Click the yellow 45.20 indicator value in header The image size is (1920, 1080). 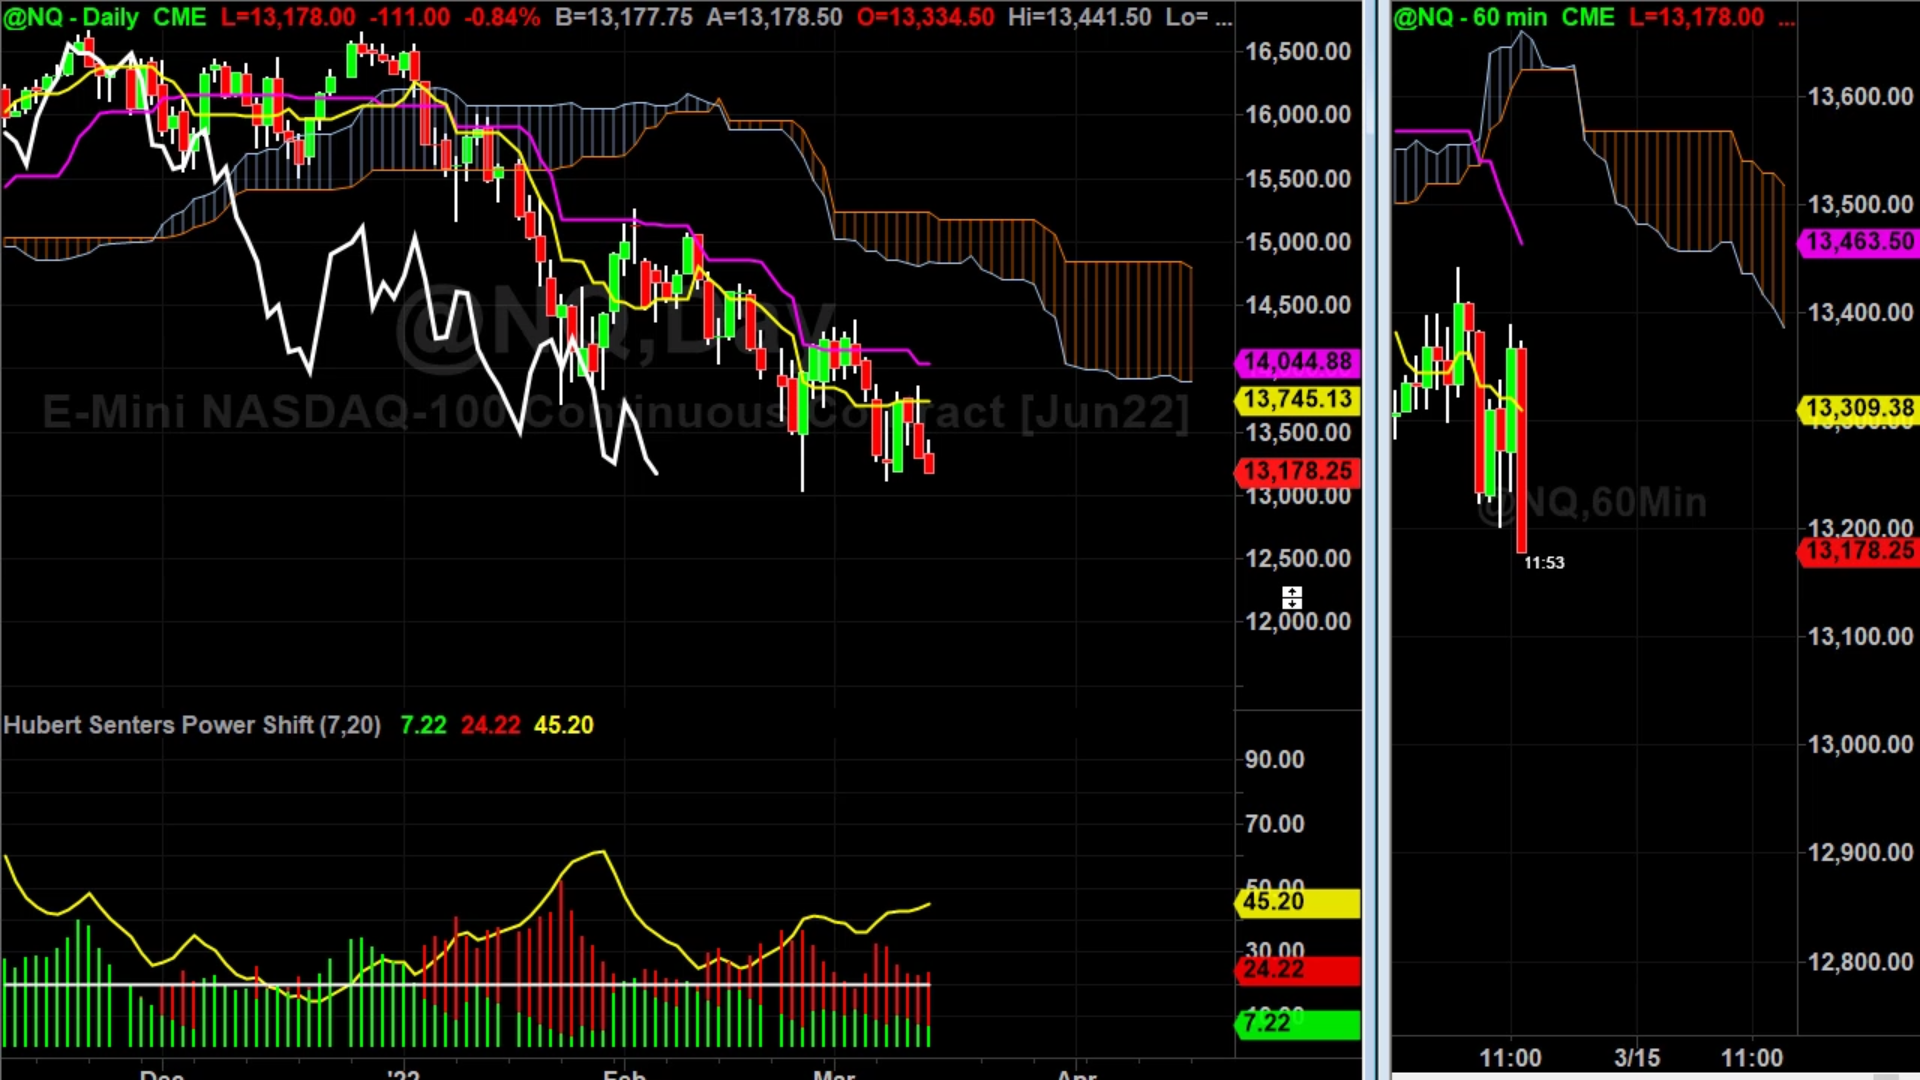click(x=564, y=725)
